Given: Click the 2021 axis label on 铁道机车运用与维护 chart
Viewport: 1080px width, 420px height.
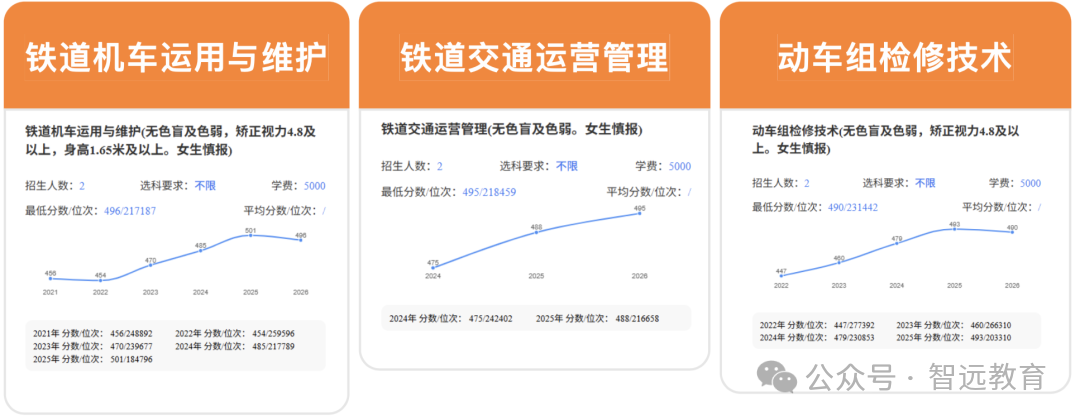Looking at the screenshot, I should tap(50, 293).
